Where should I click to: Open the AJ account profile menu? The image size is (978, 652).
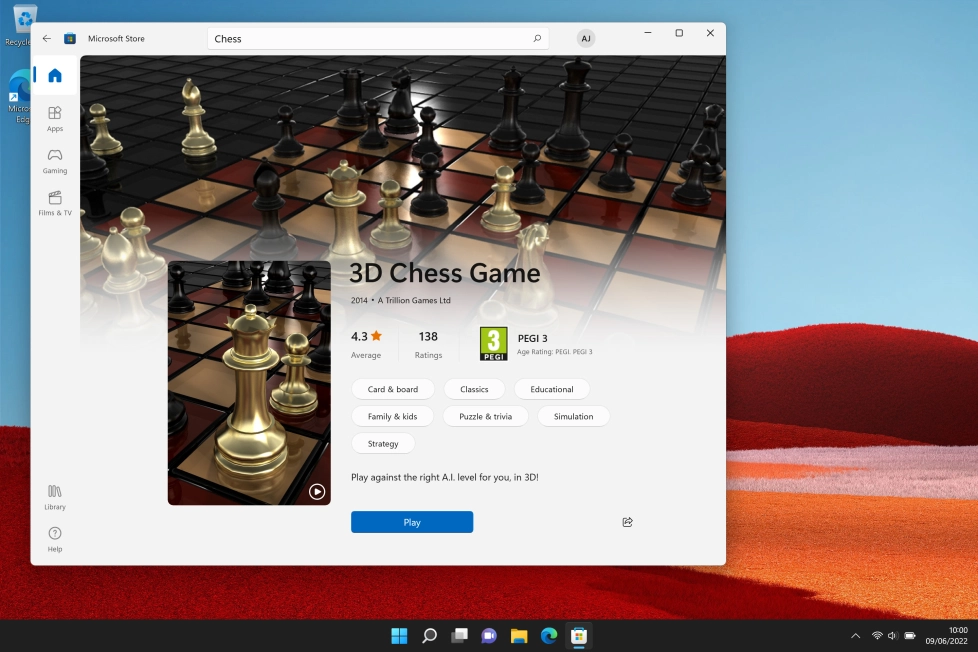[586, 39]
